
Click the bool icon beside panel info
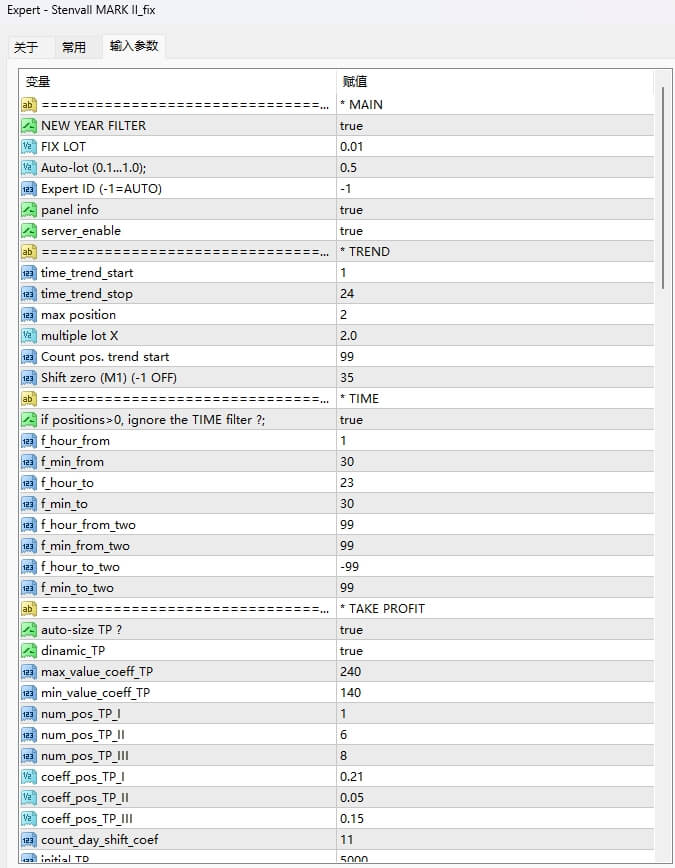[29, 210]
